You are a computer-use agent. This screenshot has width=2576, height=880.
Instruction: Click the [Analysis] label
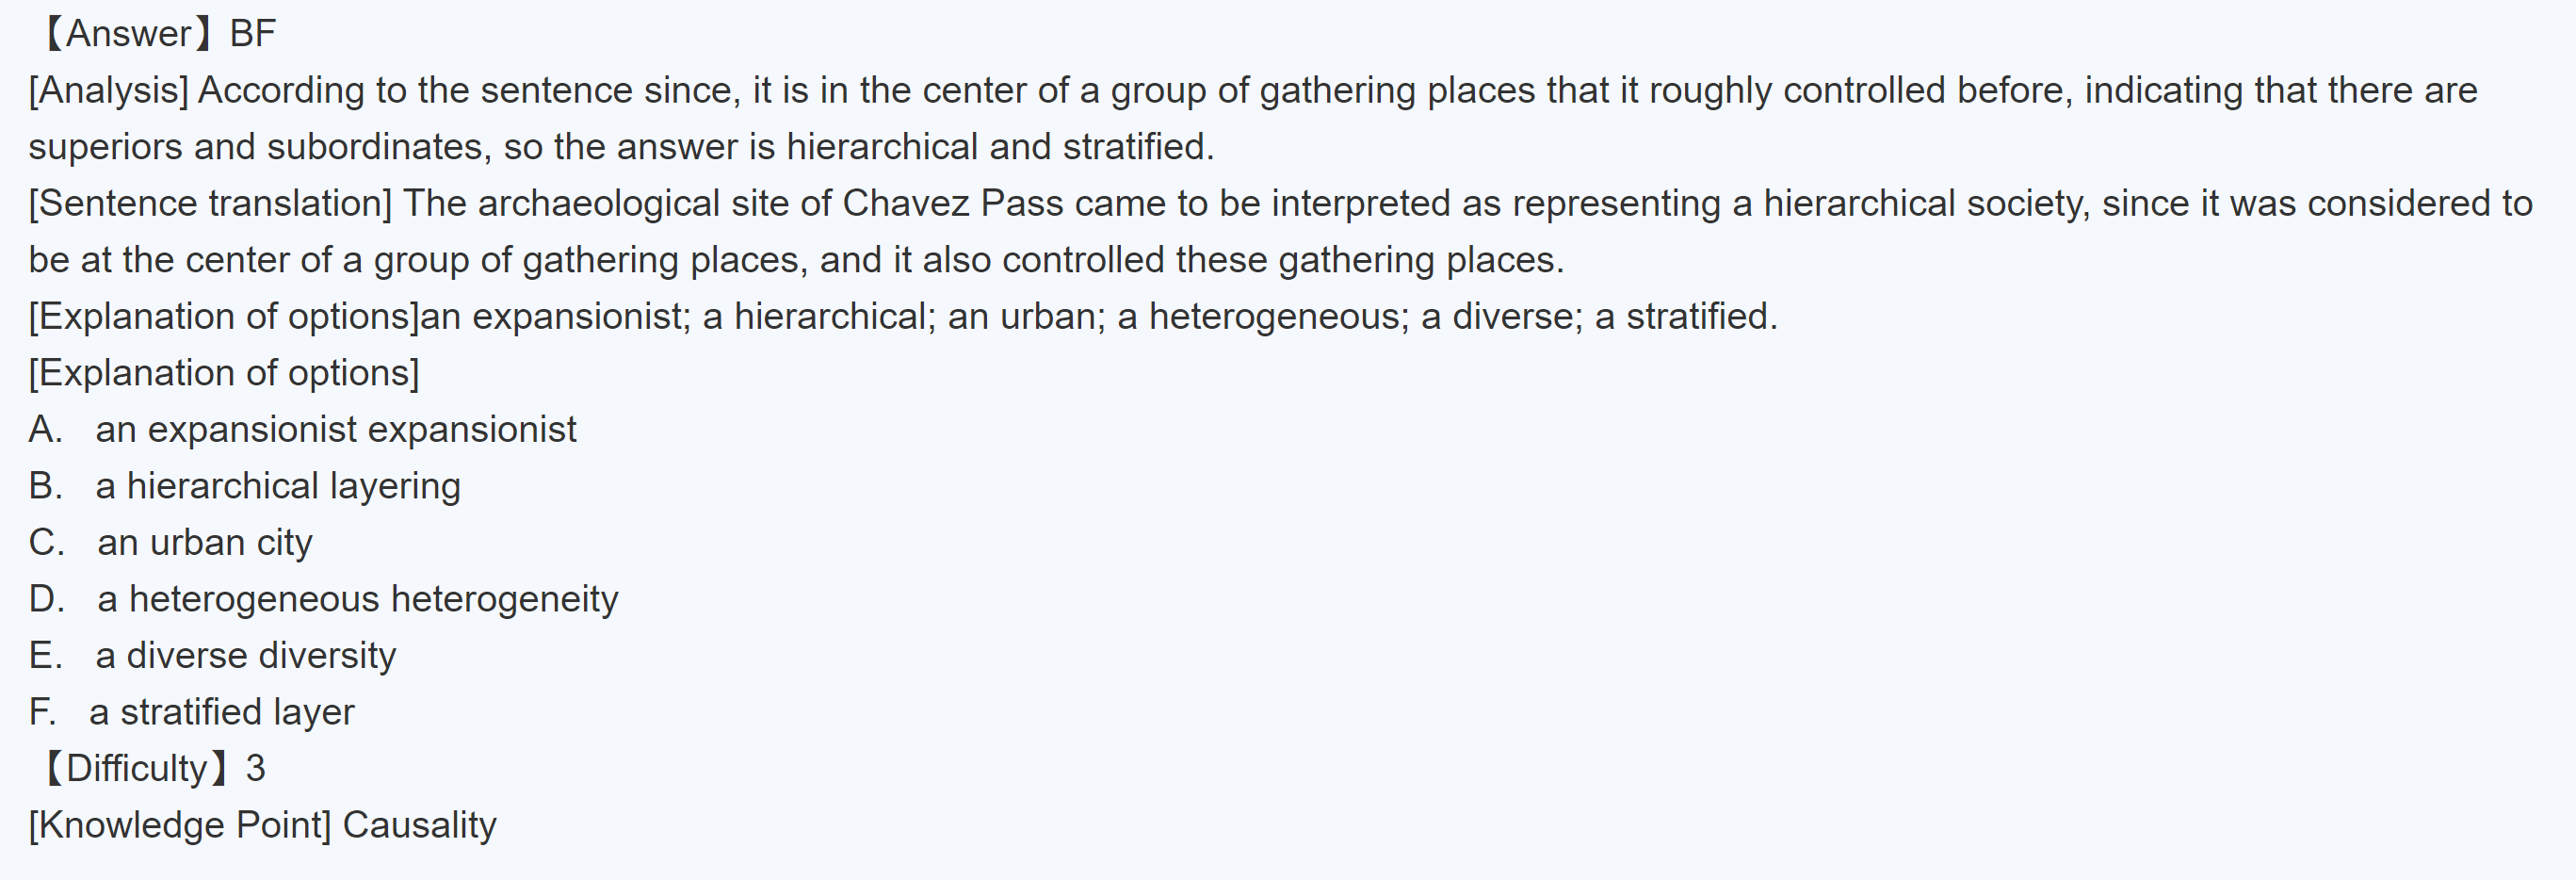[108, 91]
